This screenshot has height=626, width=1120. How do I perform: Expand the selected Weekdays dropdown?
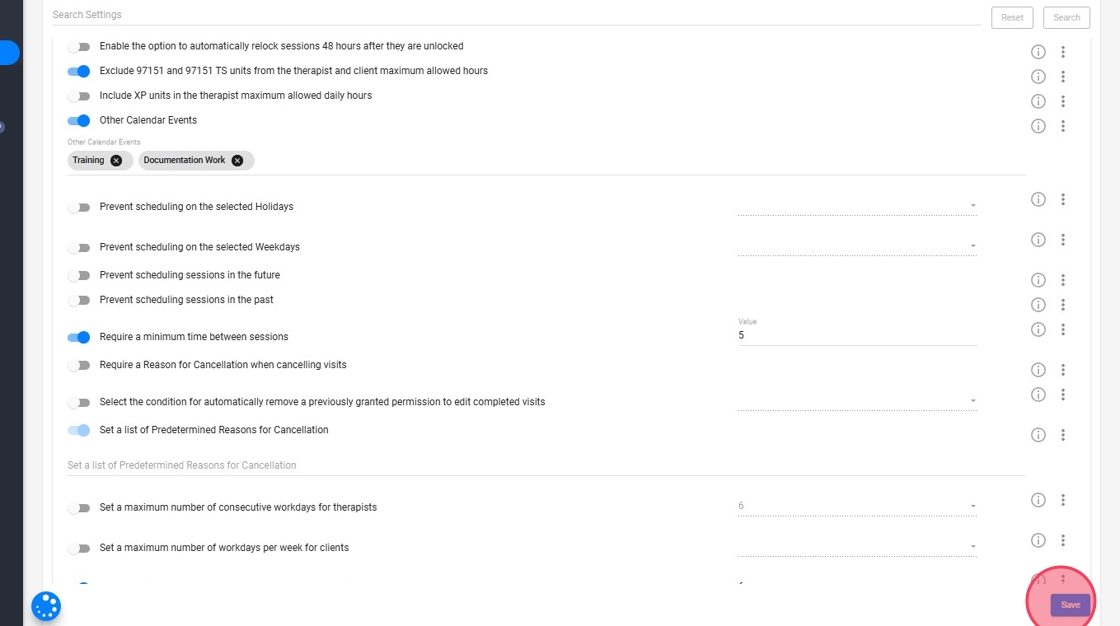pyautogui.click(x=857, y=246)
